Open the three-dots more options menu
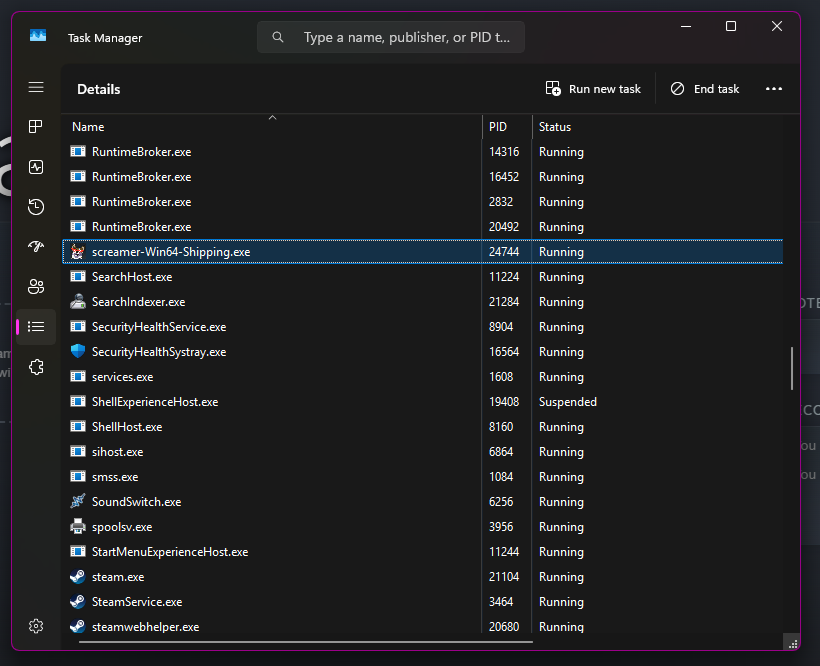 [x=773, y=89]
